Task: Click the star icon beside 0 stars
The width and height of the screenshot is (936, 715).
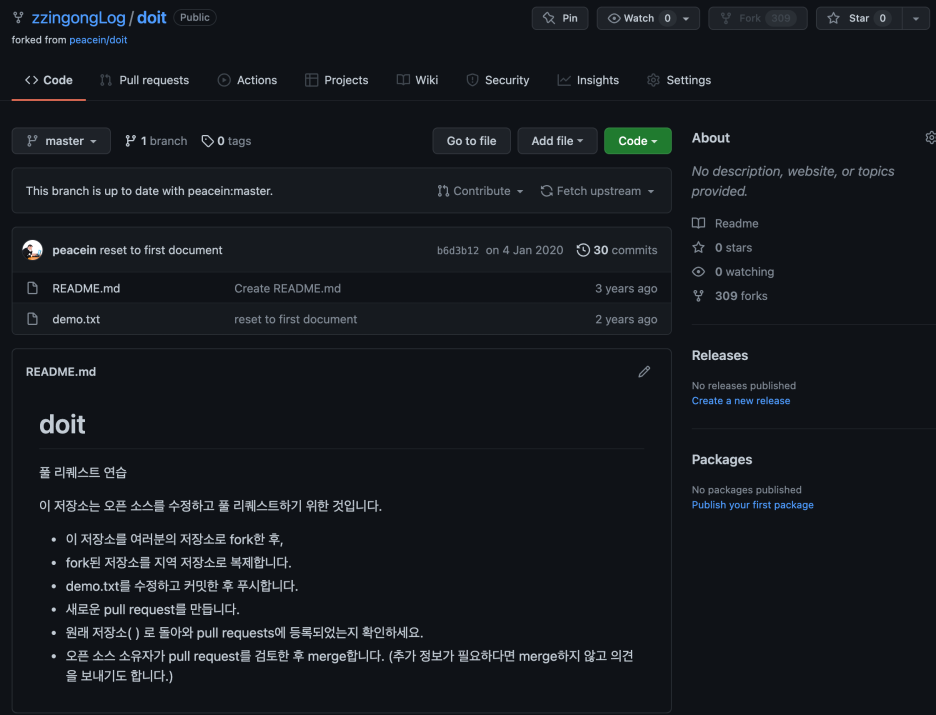Action: pyautogui.click(x=698, y=247)
